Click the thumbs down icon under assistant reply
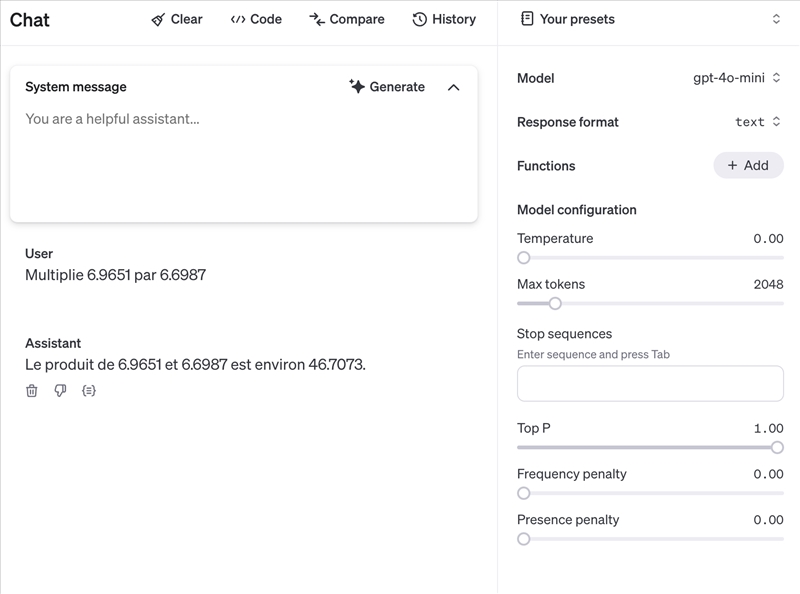The height and width of the screenshot is (594, 800). click(x=60, y=391)
